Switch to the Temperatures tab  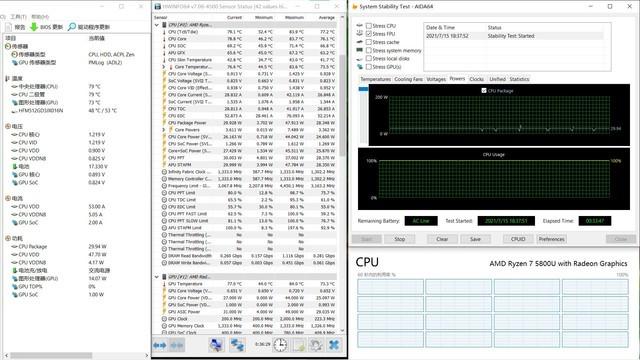(376, 79)
